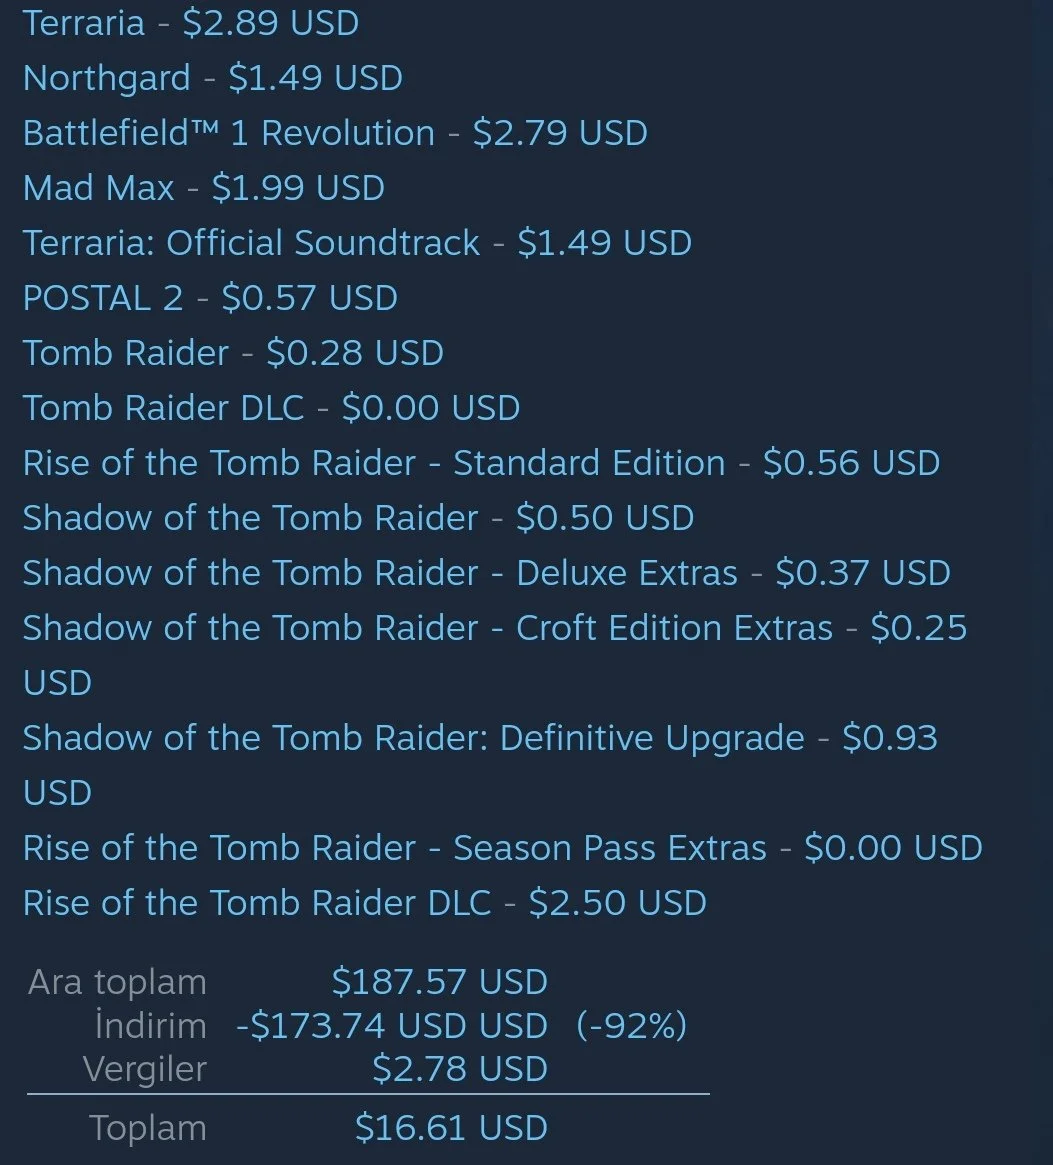
Task: Click the Ara toplam $187.57 USD amount
Action: (x=439, y=981)
